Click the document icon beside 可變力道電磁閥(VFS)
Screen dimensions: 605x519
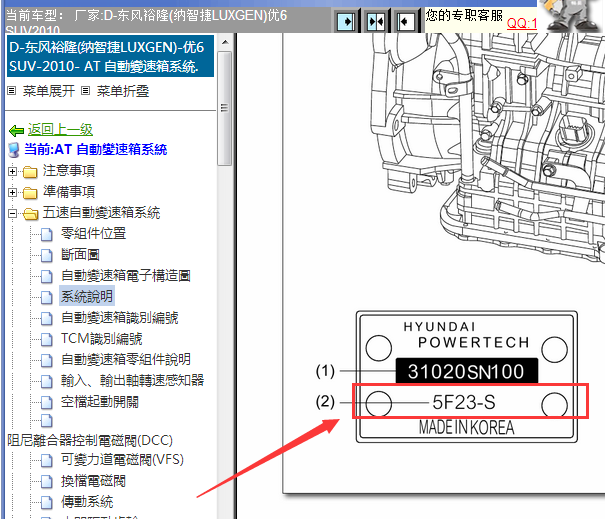click(47, 460)
